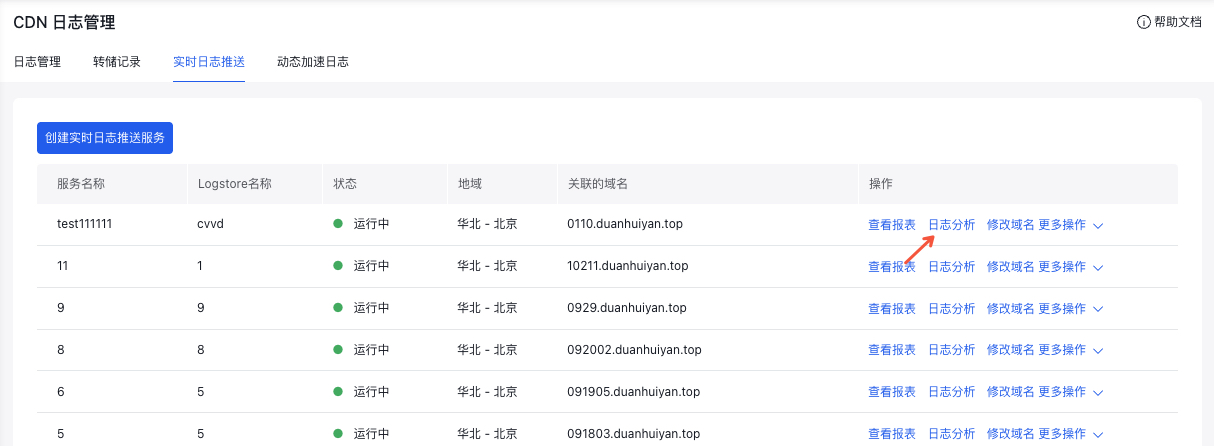Image resolution: width=1214 pixels, height=446 pixels.
Task: Click the green status dot for test111111
Action: (x=338, y=224)
